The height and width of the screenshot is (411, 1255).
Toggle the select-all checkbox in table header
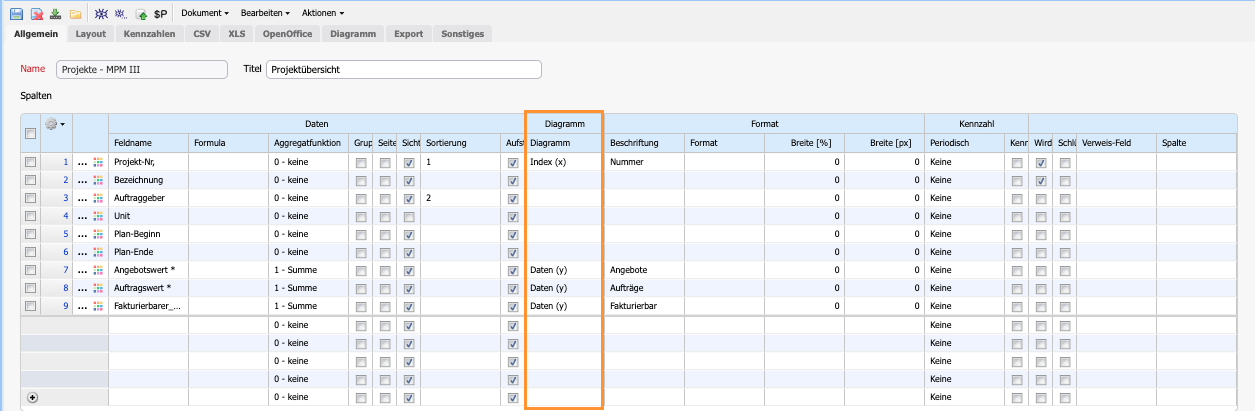point(31,133)
